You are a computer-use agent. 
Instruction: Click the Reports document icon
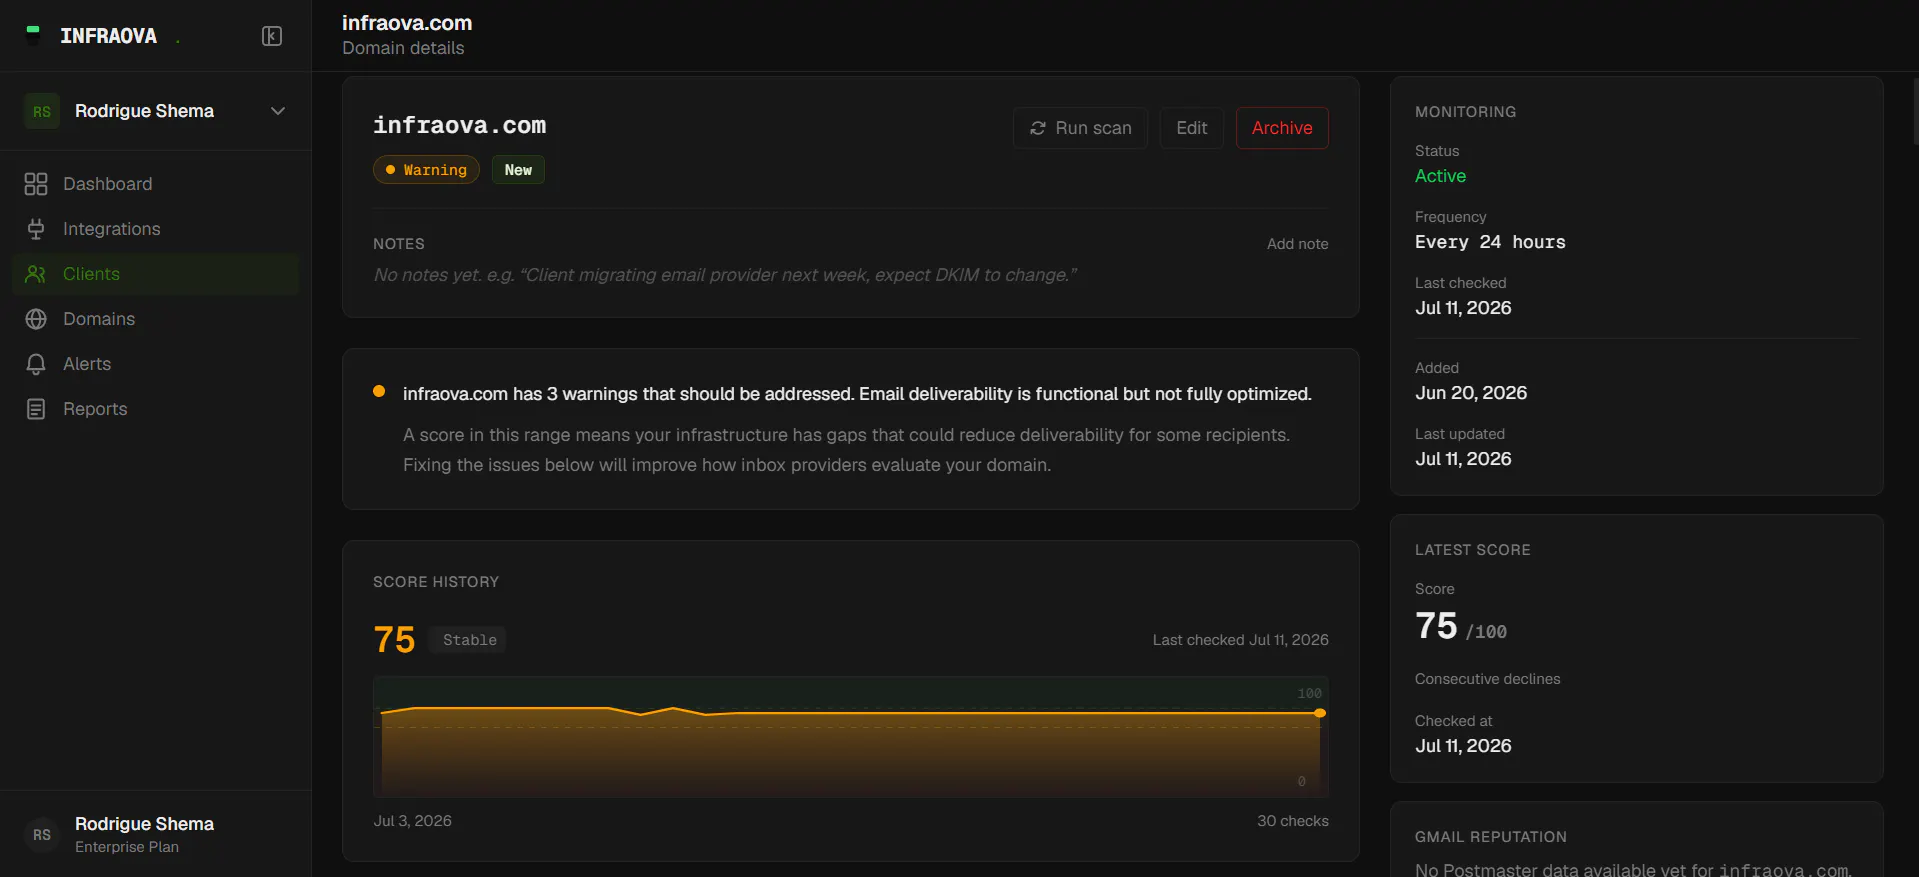coord(36,409)
